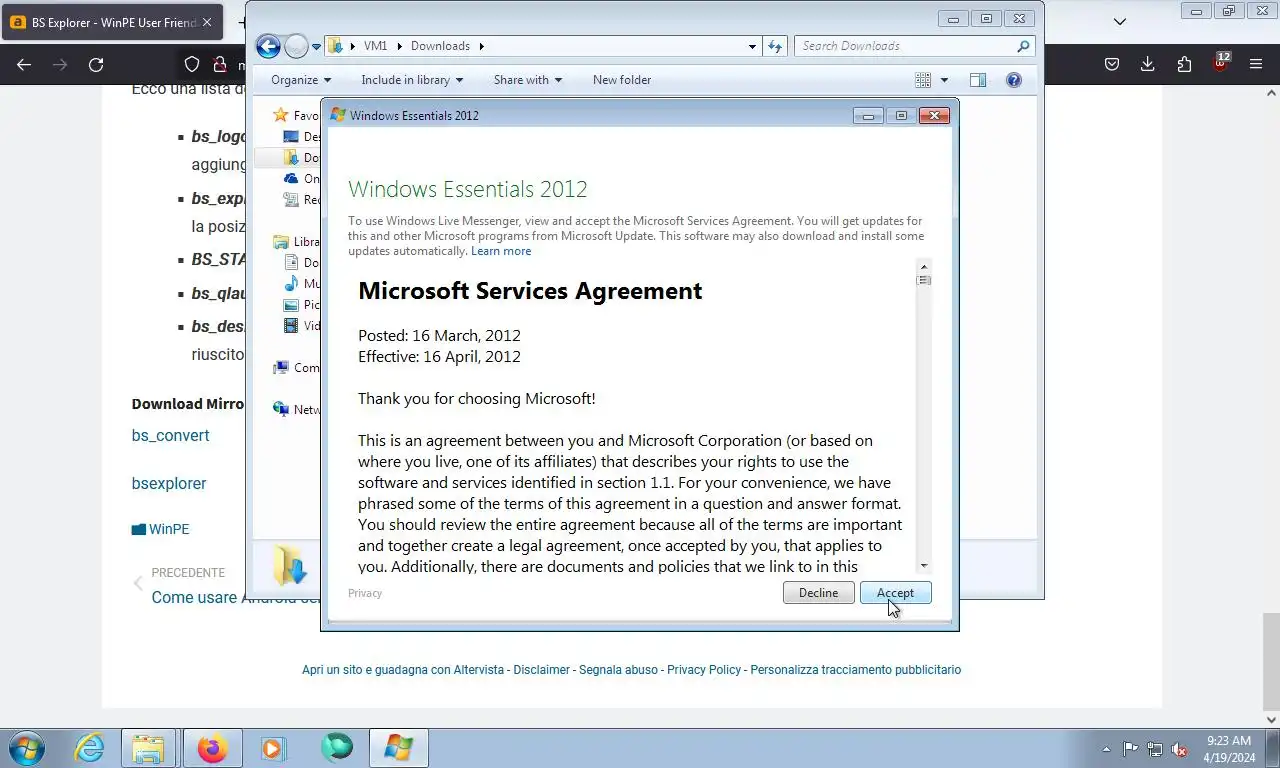Switch to Windows Explorer taskbar button
Image resolution: width=1280 pixels, height=768 pixels.
(x=149, y=748)
